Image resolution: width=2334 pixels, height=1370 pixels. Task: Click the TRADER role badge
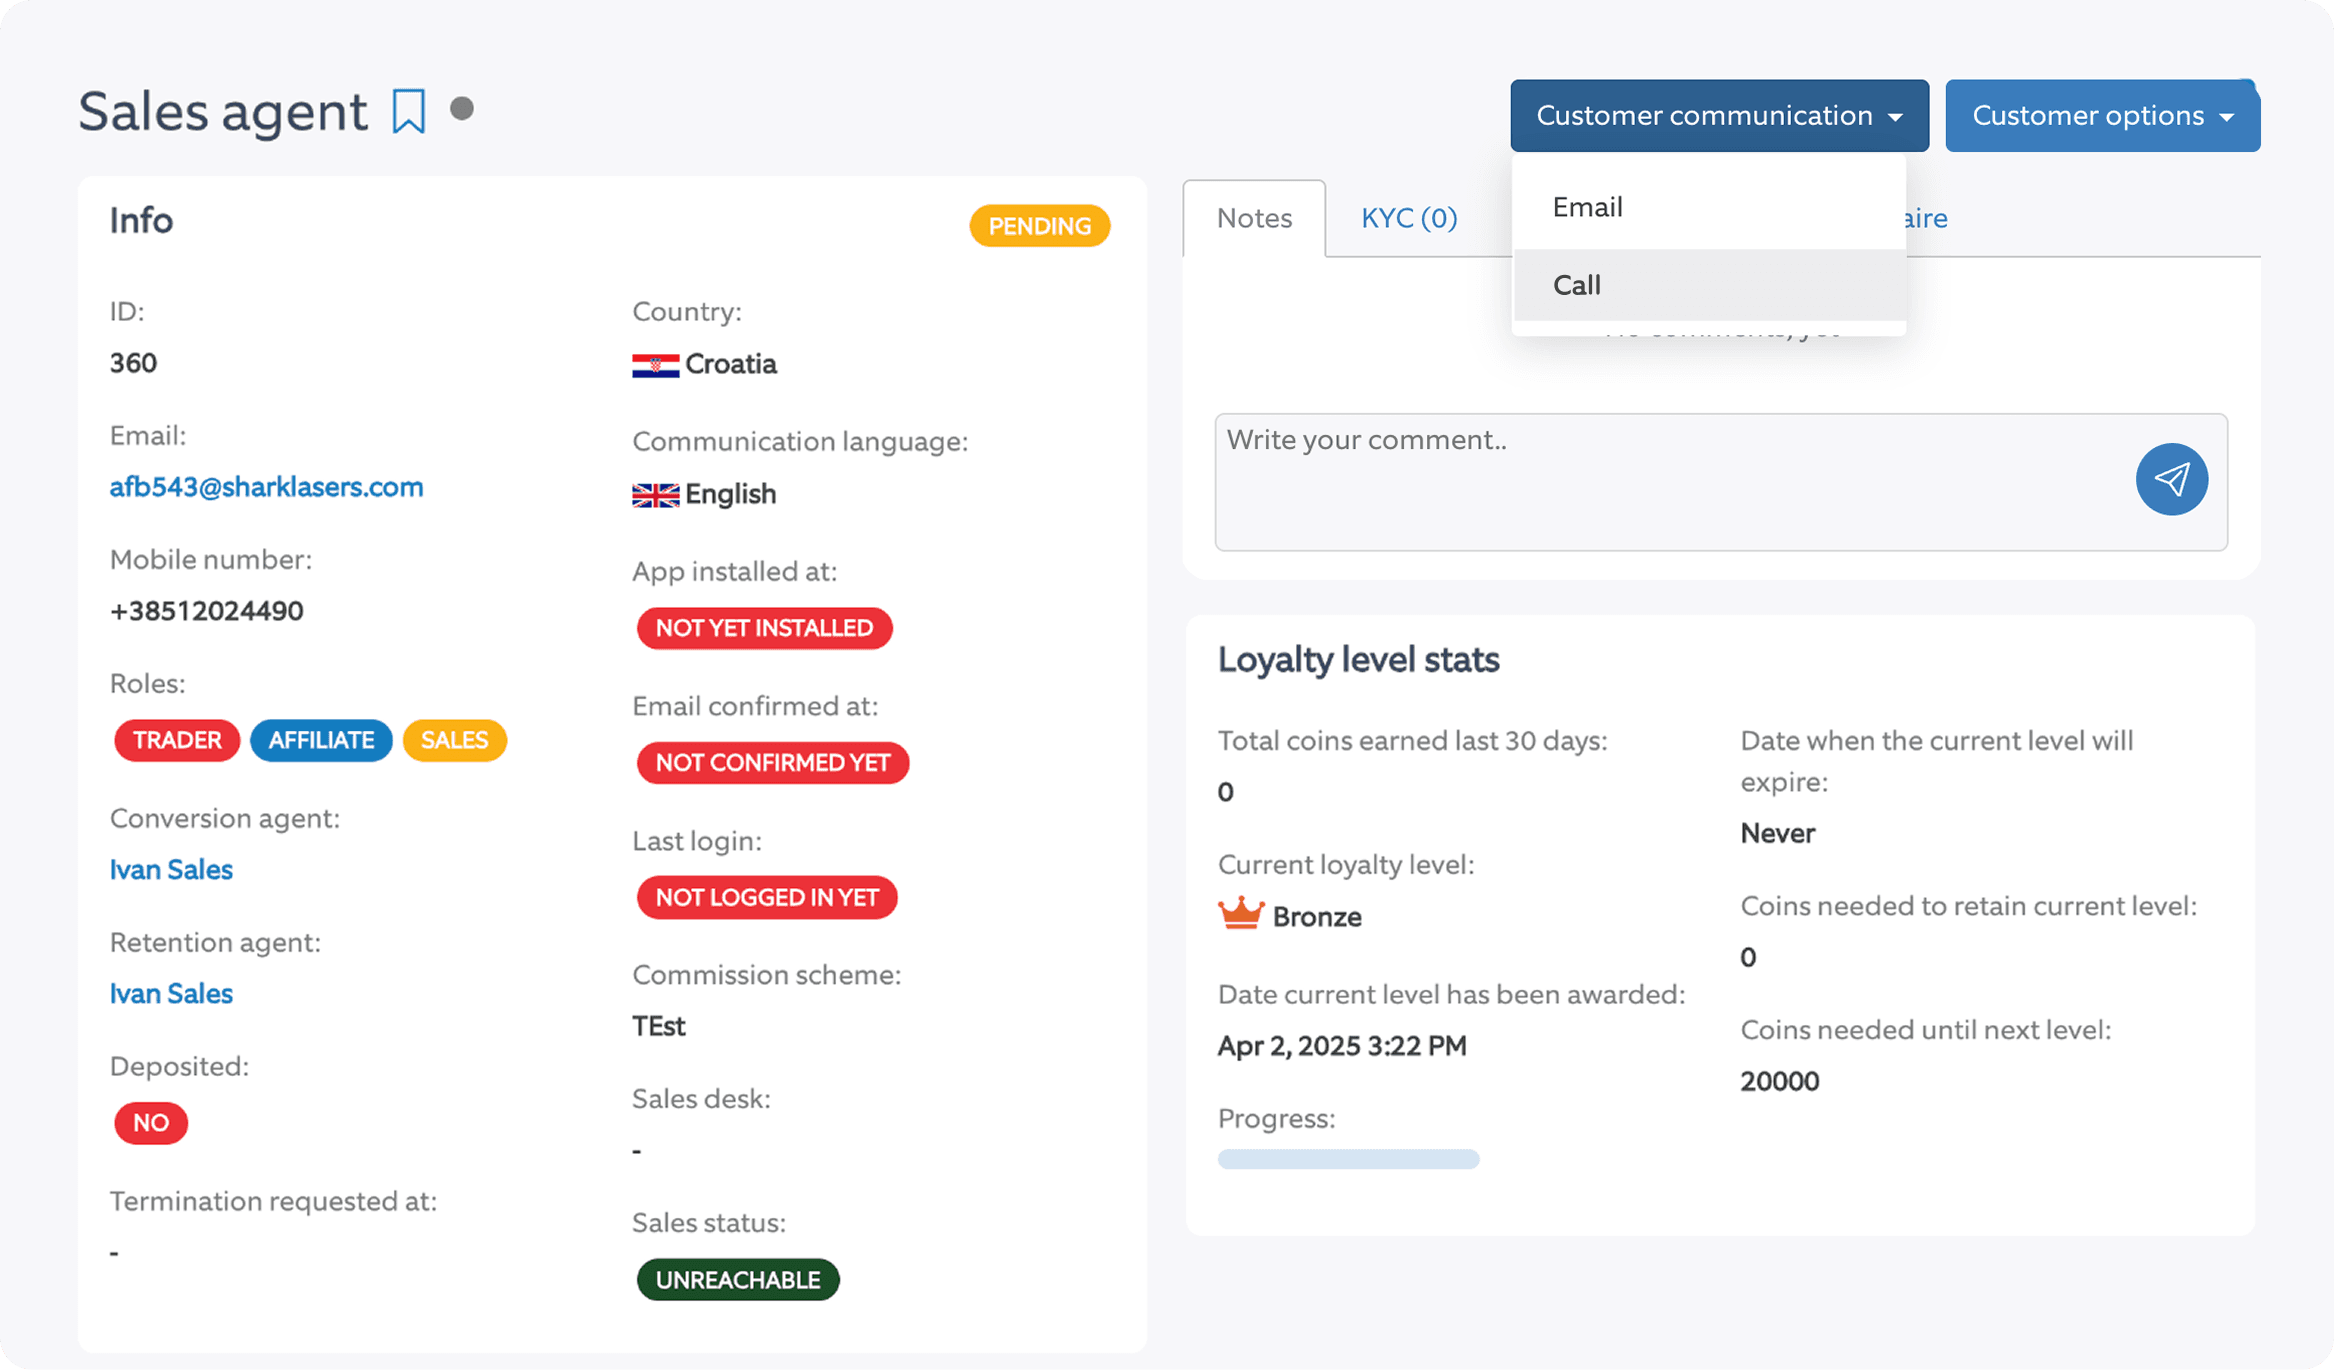177,740
